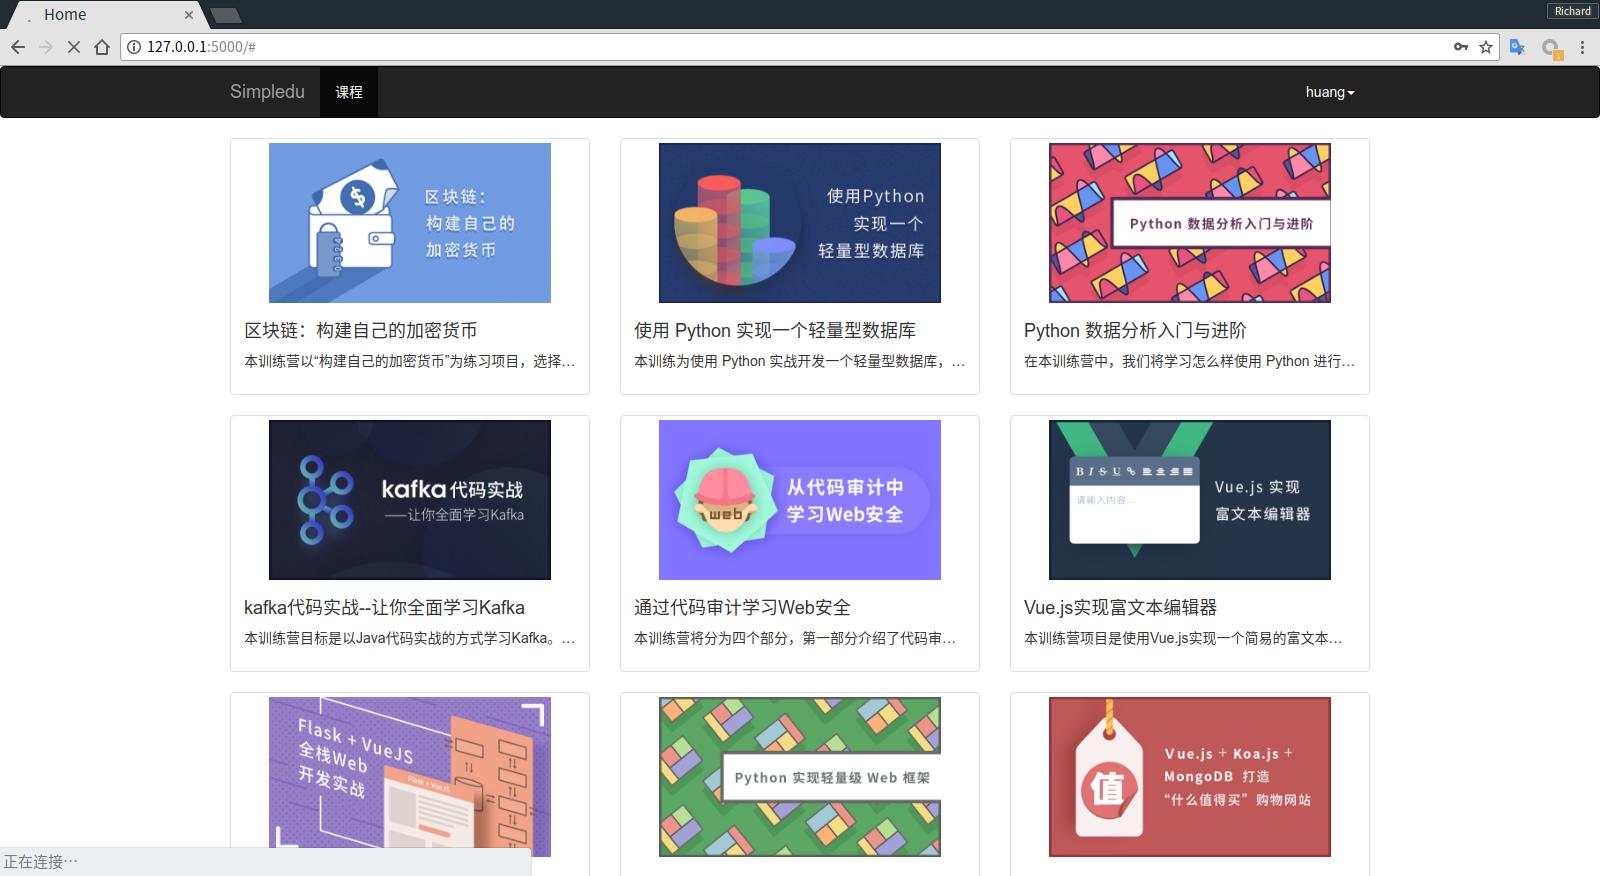The image size is (1600, 876).
Task: Click description starting 在本训练营中，我们将学习
Action: (1190, 361)
